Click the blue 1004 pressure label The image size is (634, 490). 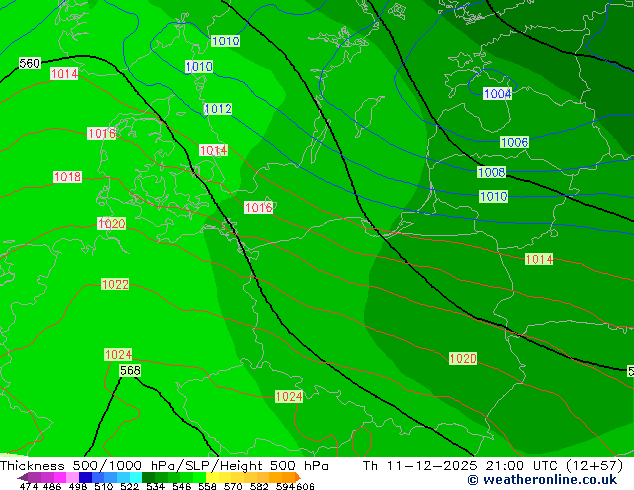(x=497, y=94)
